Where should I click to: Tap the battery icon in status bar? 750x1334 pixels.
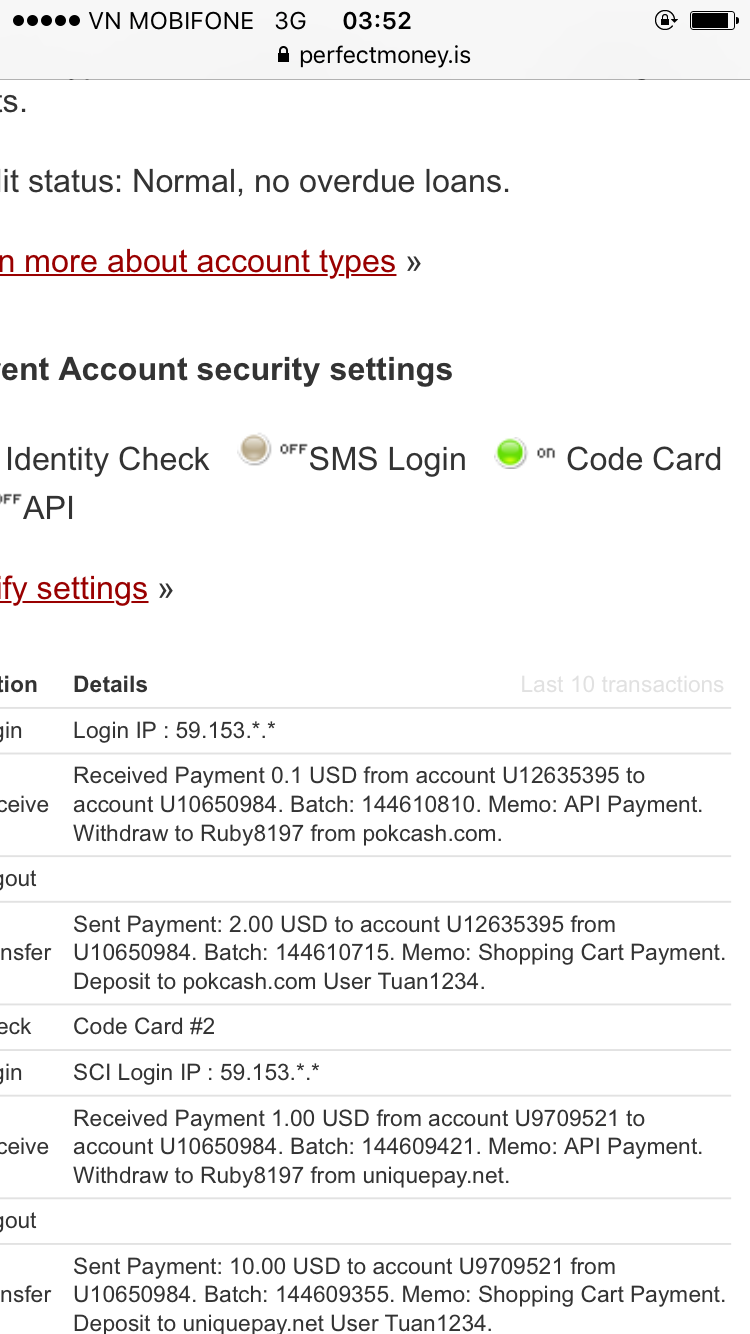[713, 20]
